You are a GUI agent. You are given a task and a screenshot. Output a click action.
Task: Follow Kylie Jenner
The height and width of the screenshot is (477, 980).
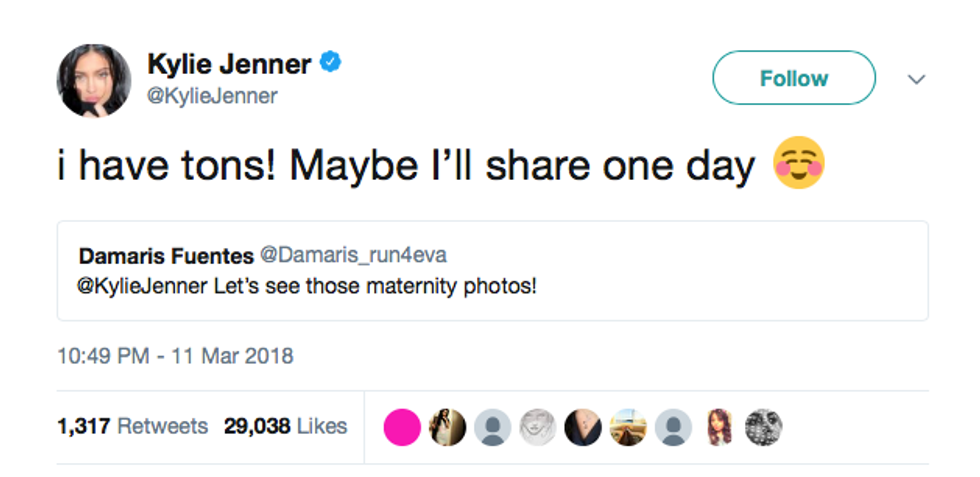(793, 78)
